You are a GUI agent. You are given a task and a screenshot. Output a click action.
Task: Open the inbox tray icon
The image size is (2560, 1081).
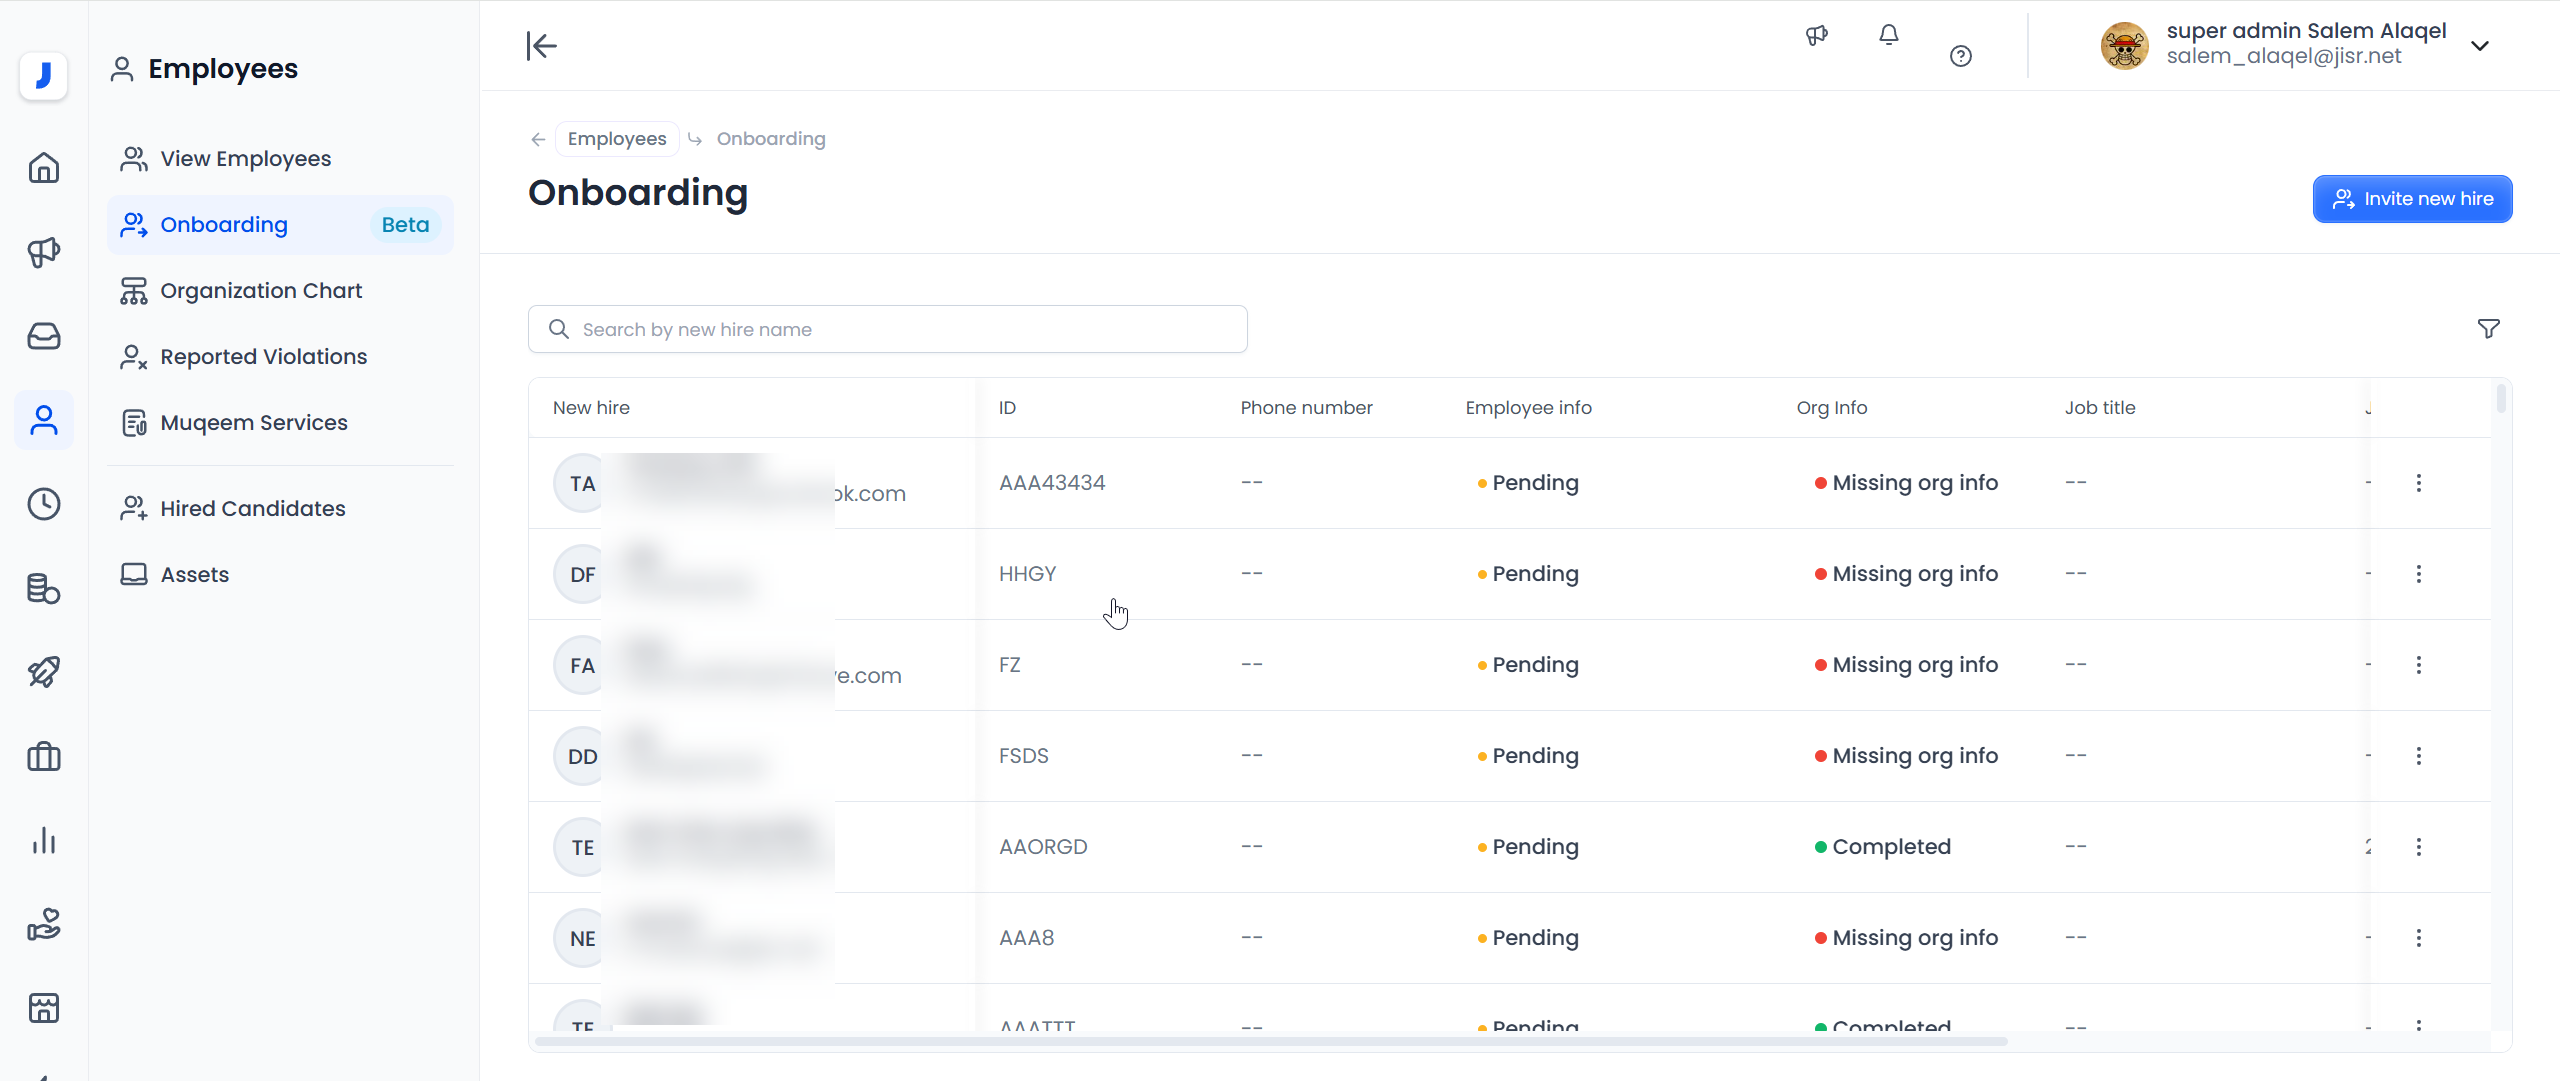click(x=44, y=336)
